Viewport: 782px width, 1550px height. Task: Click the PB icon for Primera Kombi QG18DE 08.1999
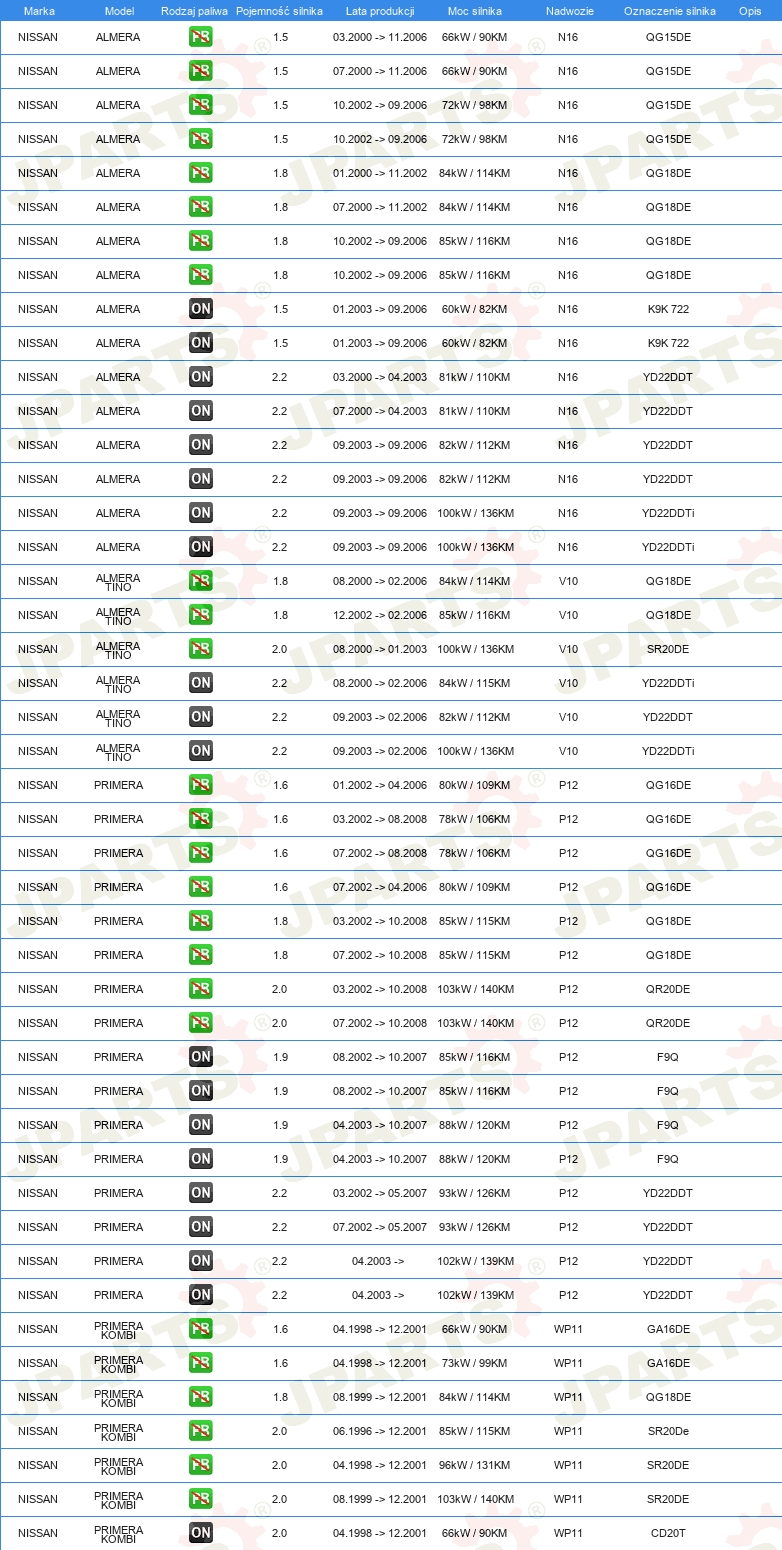click(x=201, y=1397)
